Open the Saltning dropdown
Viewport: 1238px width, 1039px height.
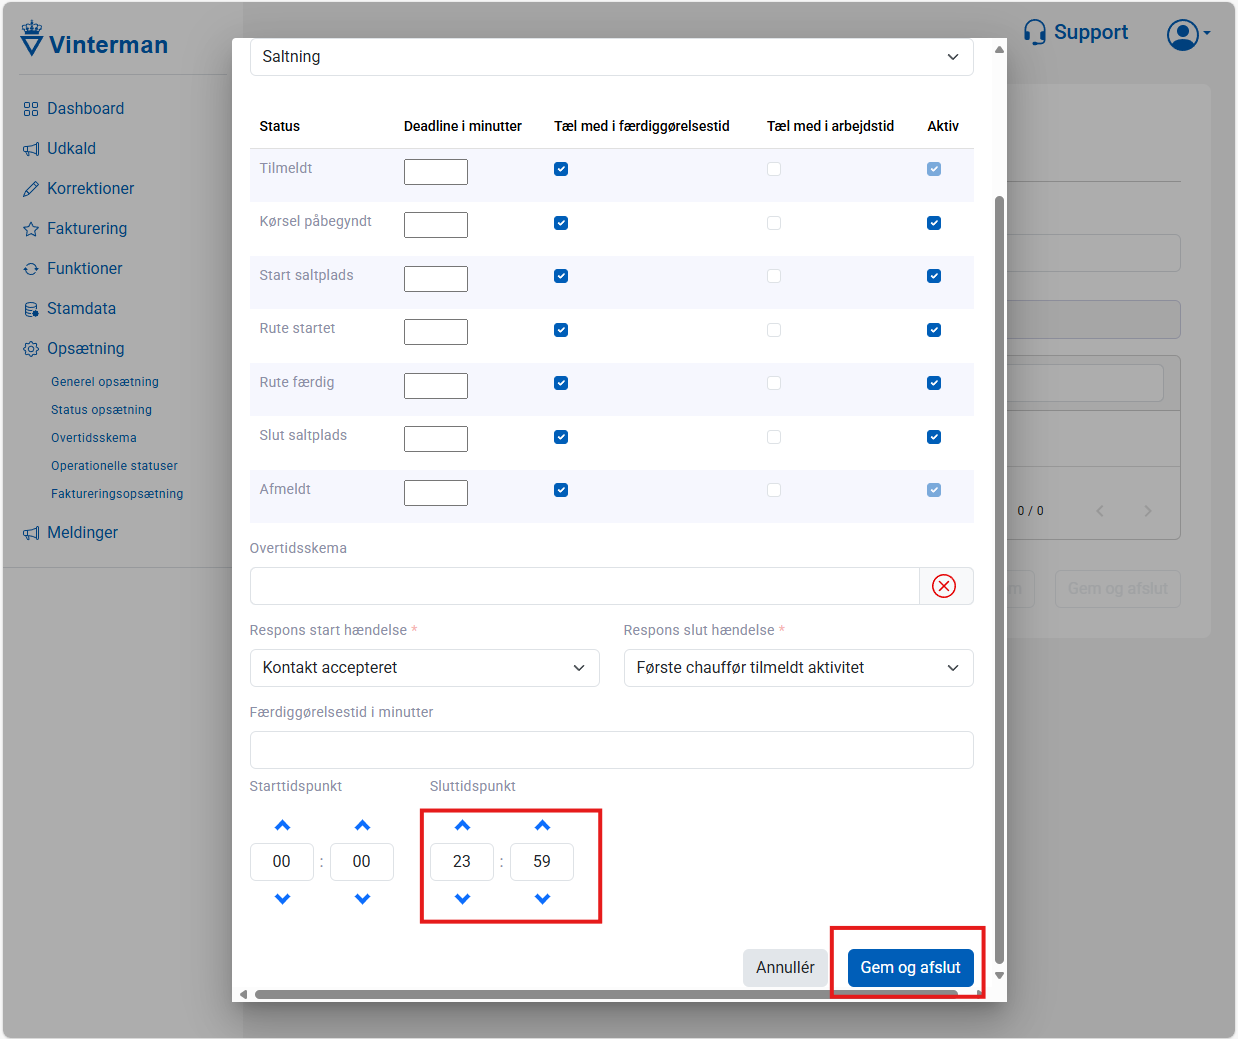(x=611, y=57)
